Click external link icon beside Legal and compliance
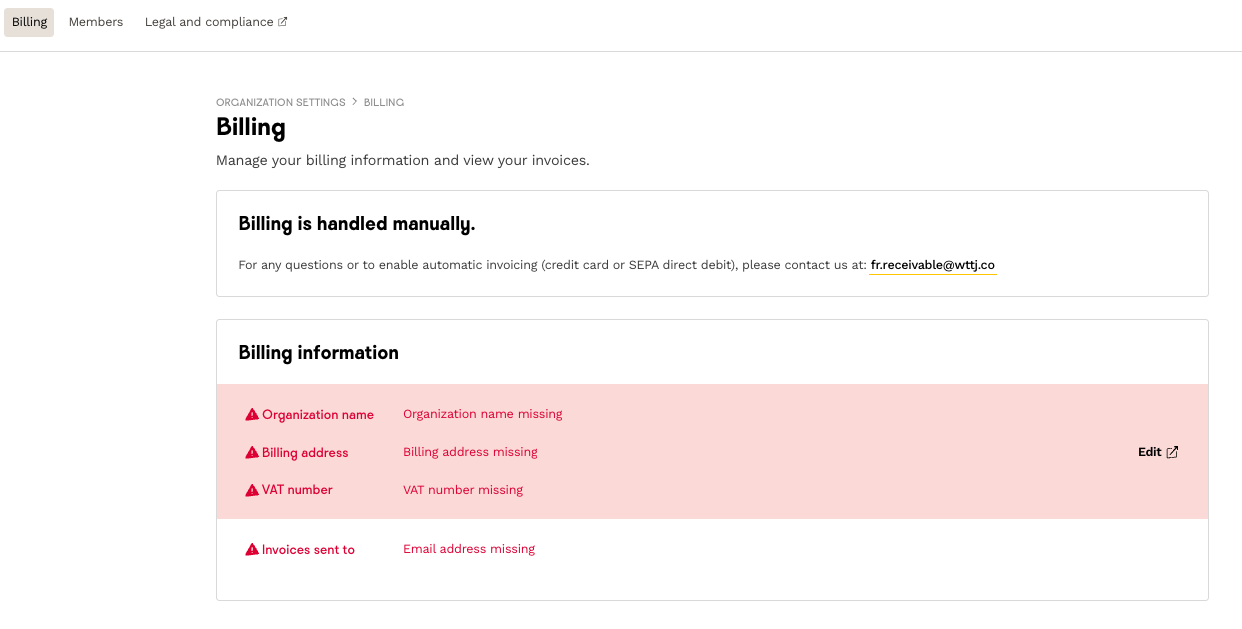Viewport: 1242px width, 629px height. [283, 22]
